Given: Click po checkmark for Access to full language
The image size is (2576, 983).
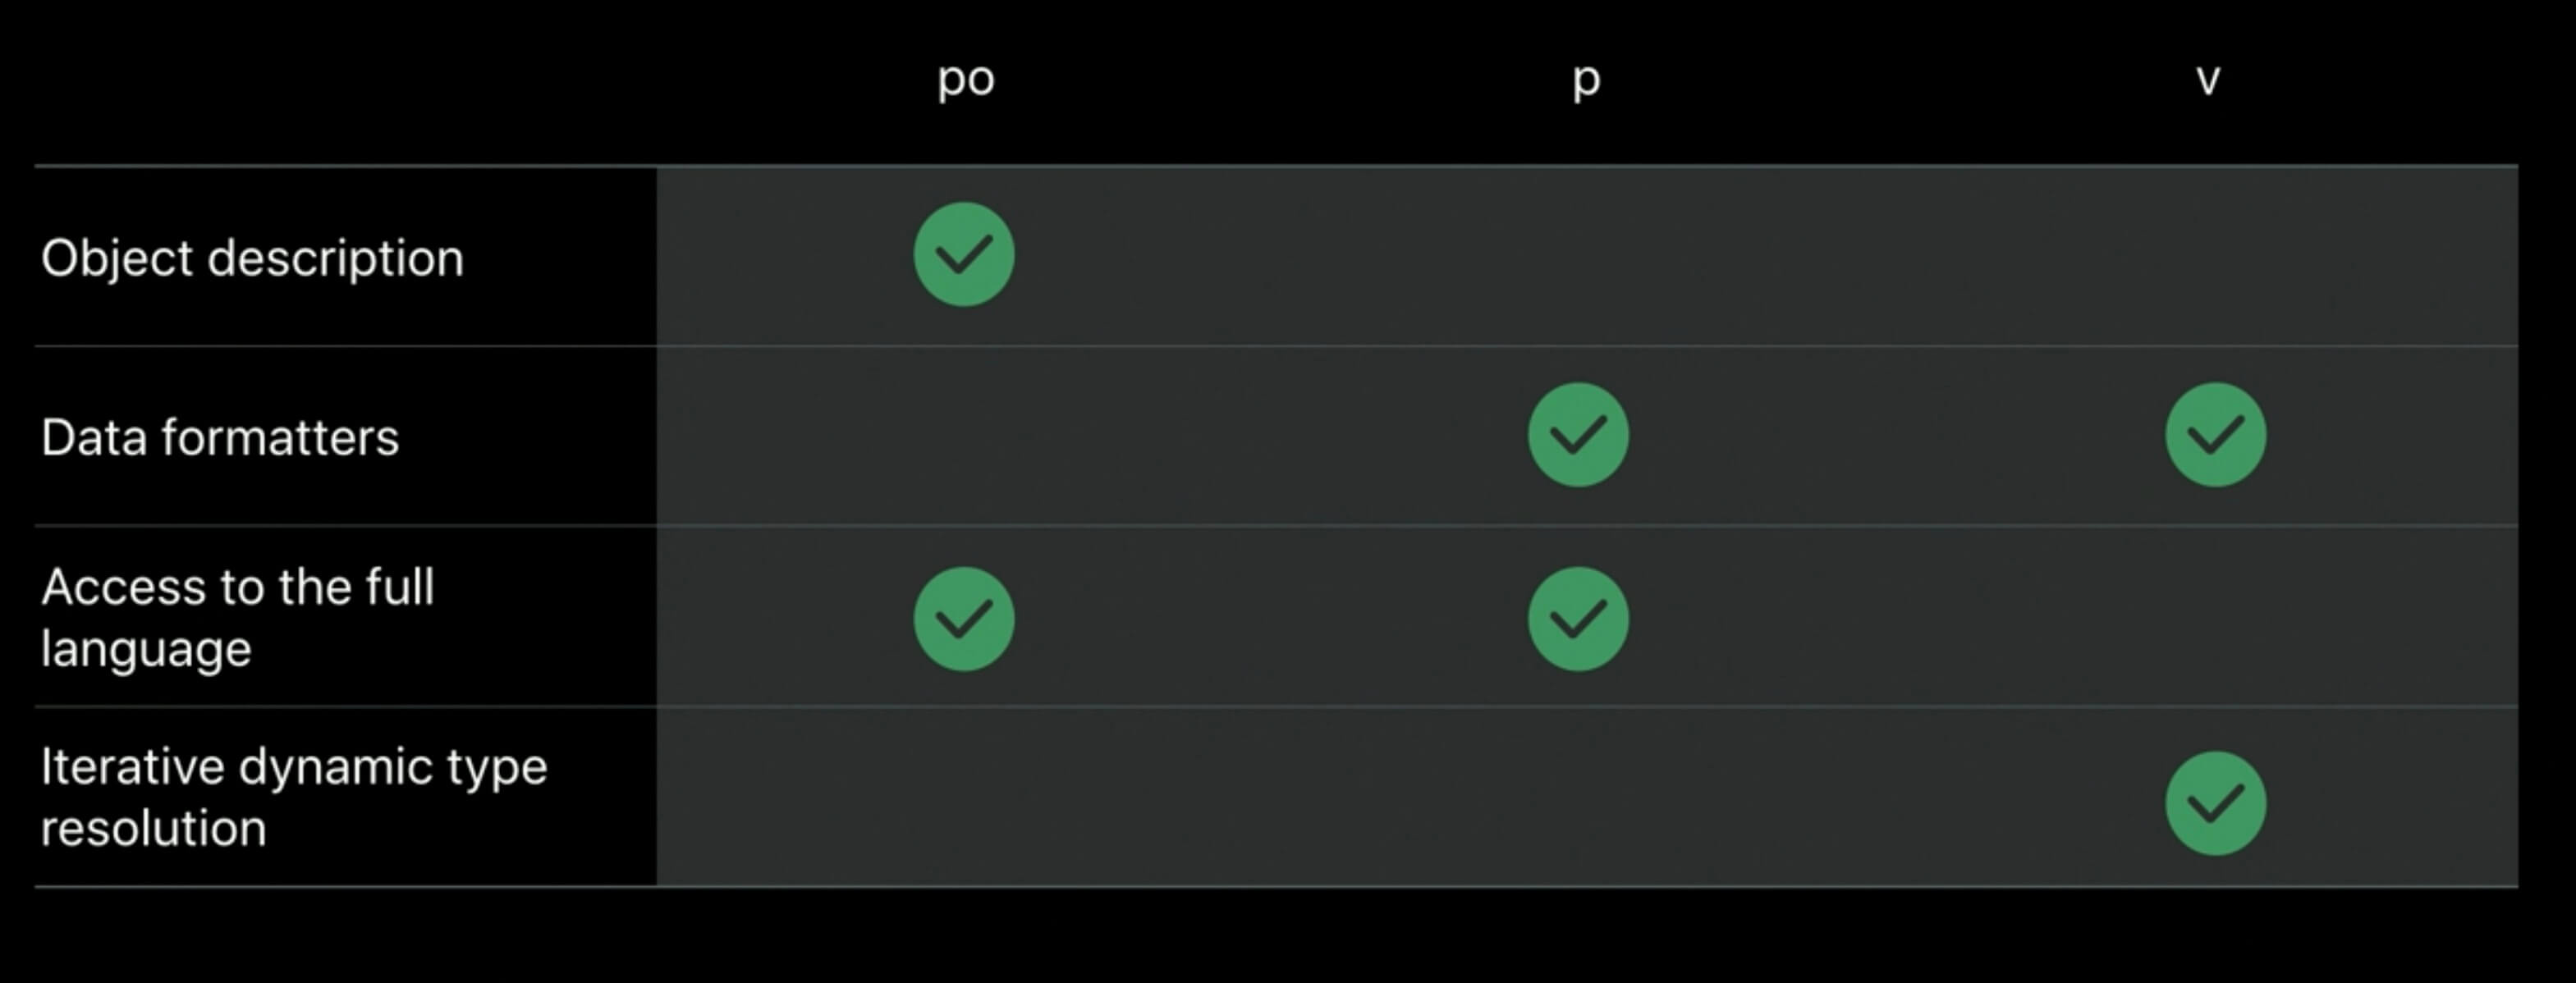Looking at the screenshot, I should pyautogui.click(x=964, y=619).
